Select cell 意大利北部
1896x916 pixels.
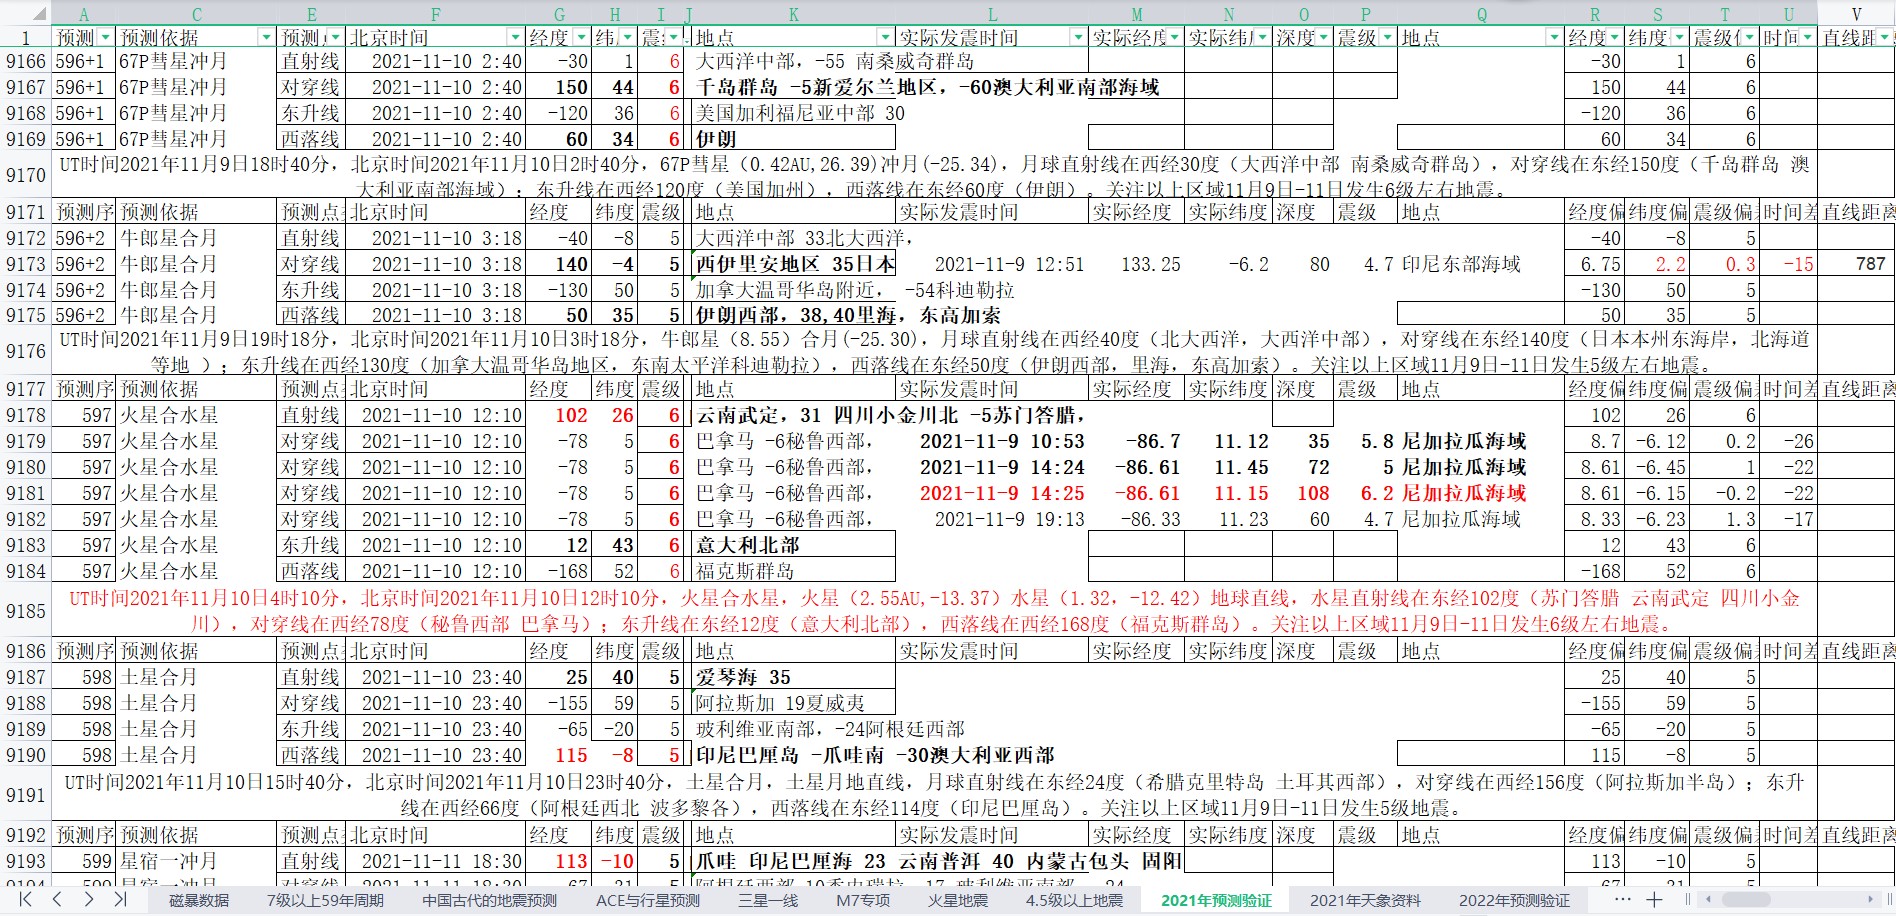[793, 545]
